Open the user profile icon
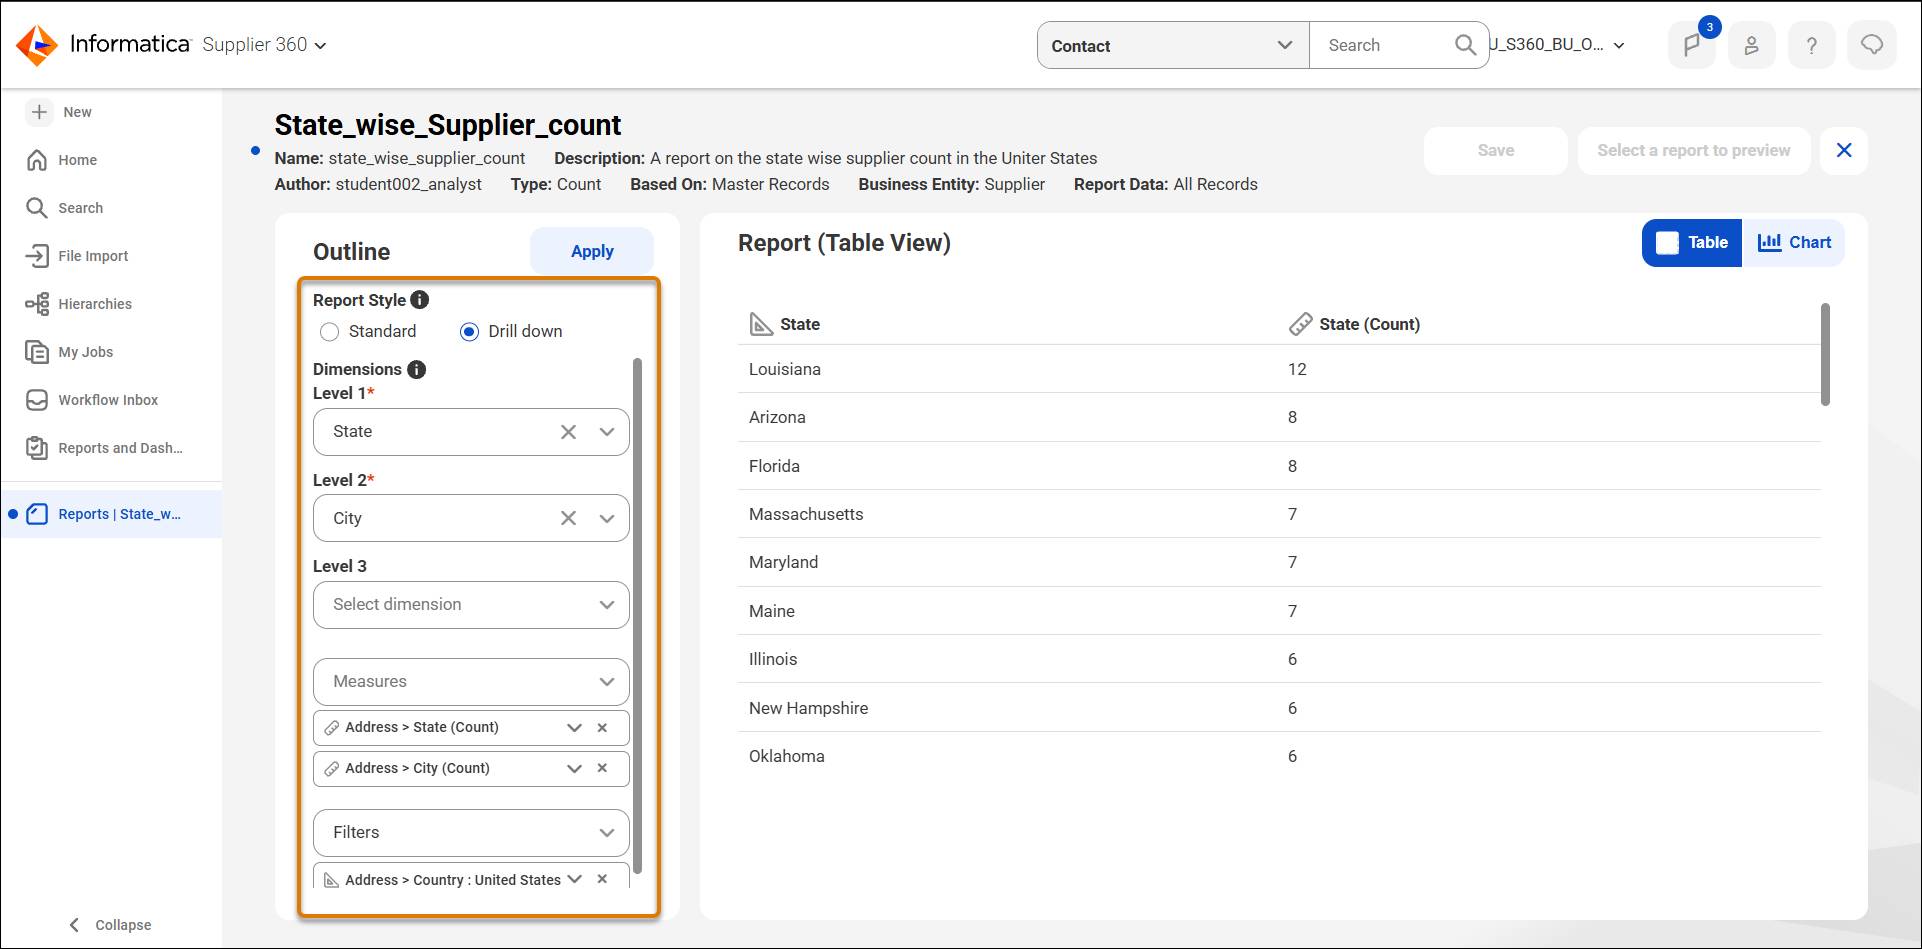1922x949 pixels. (x=1751, y=45)
